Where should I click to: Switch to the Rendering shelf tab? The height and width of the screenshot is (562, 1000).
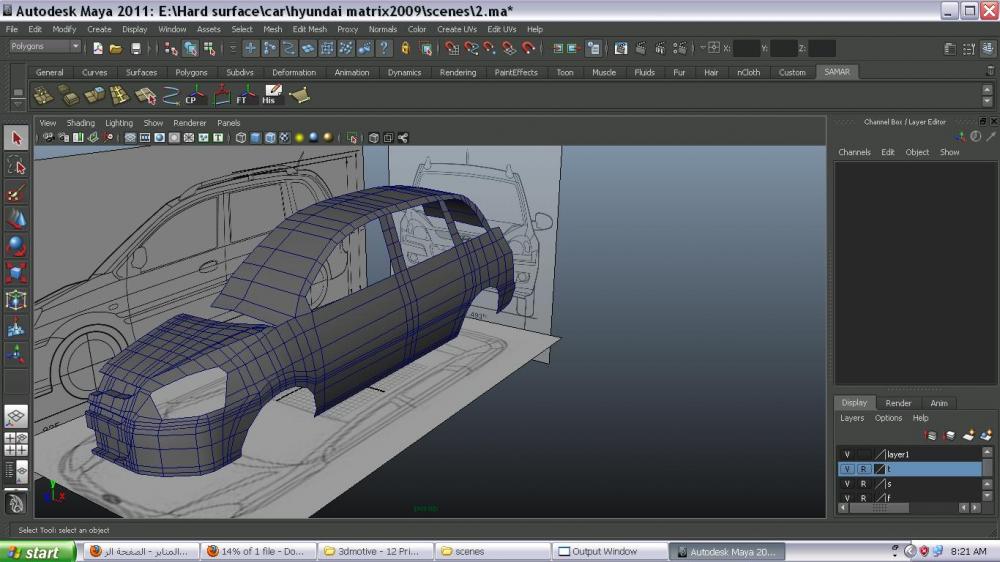458,72
